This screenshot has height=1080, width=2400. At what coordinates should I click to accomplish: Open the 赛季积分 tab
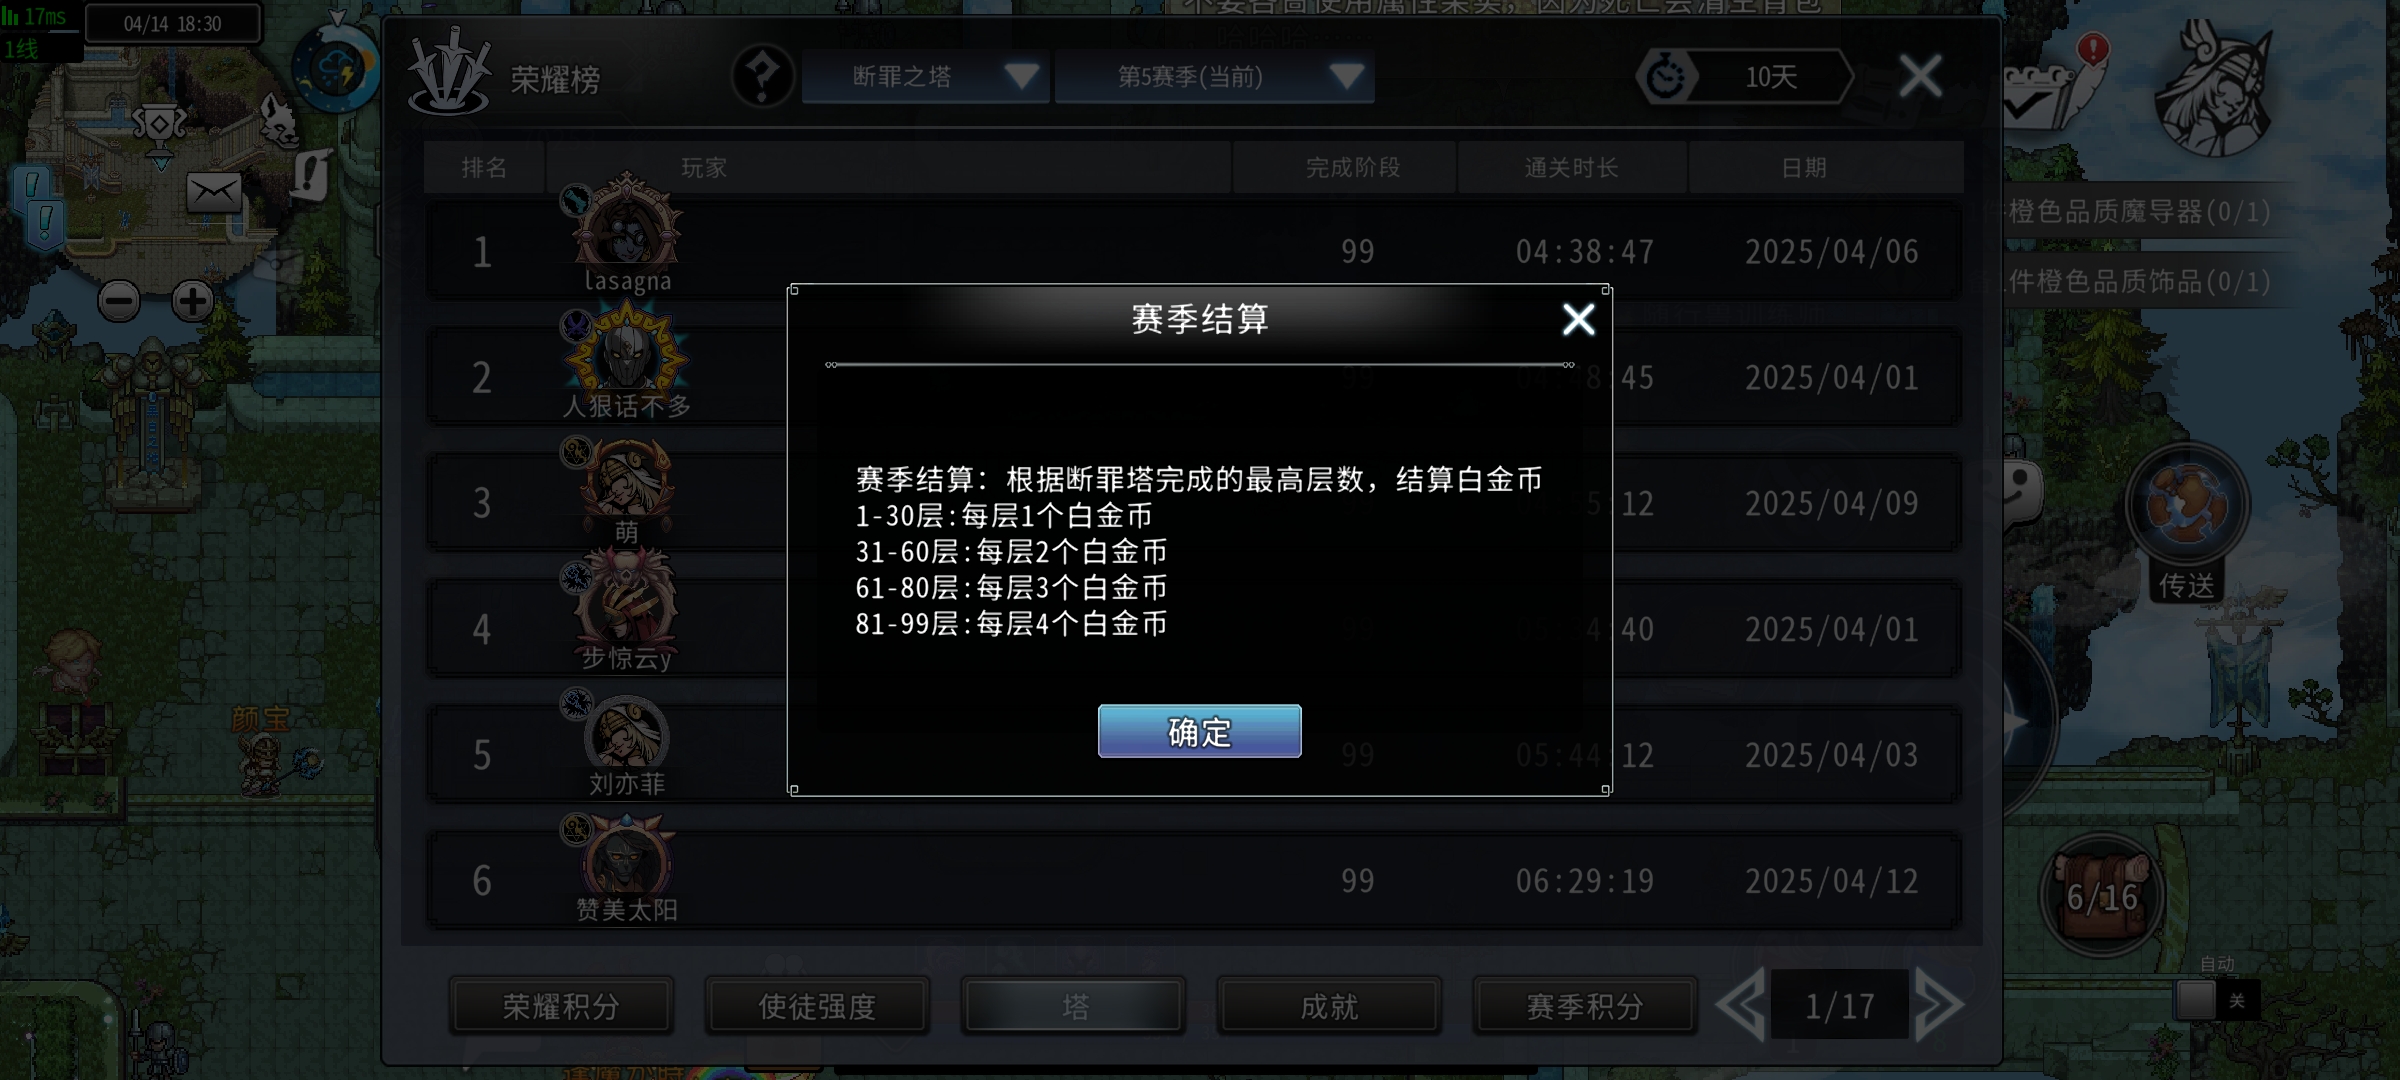pos(1585,1006)
